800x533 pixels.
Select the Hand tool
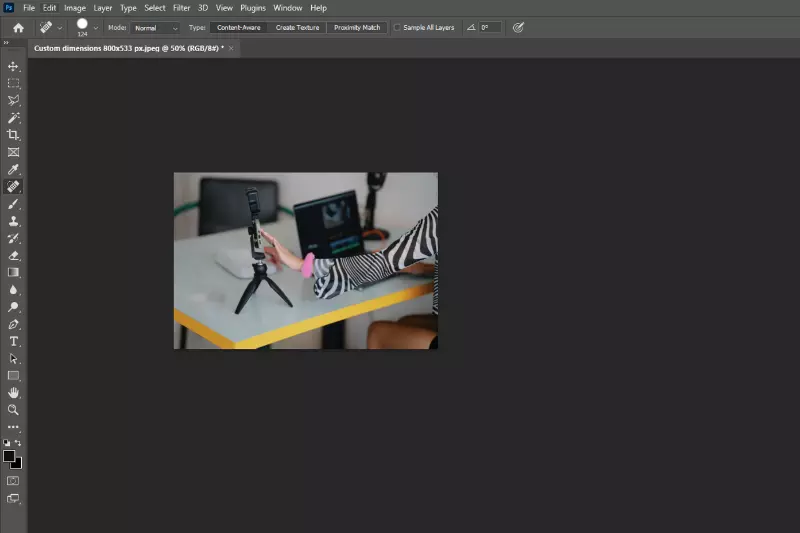point(13,393)
